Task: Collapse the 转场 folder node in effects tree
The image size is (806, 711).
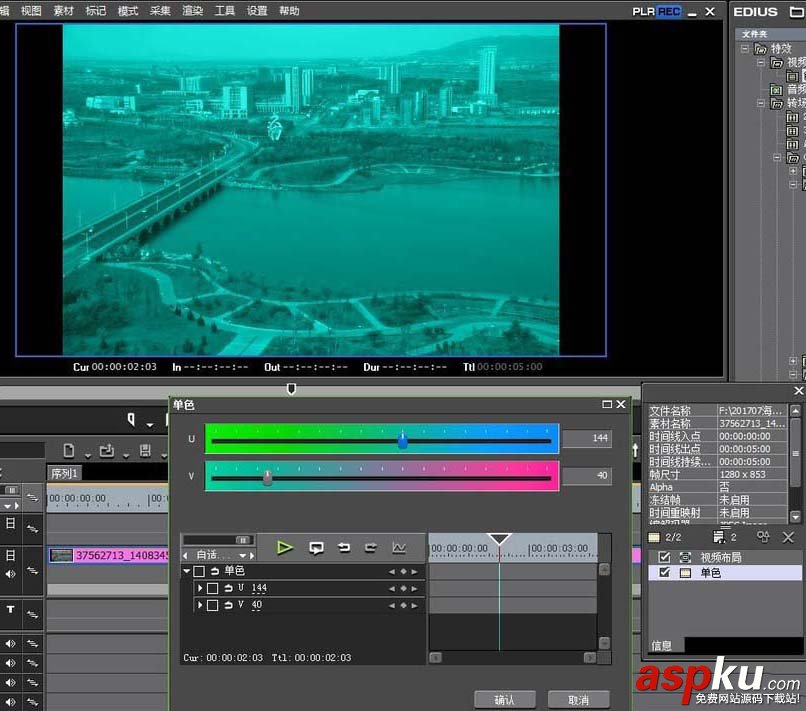Action: (x=761, y=103)
